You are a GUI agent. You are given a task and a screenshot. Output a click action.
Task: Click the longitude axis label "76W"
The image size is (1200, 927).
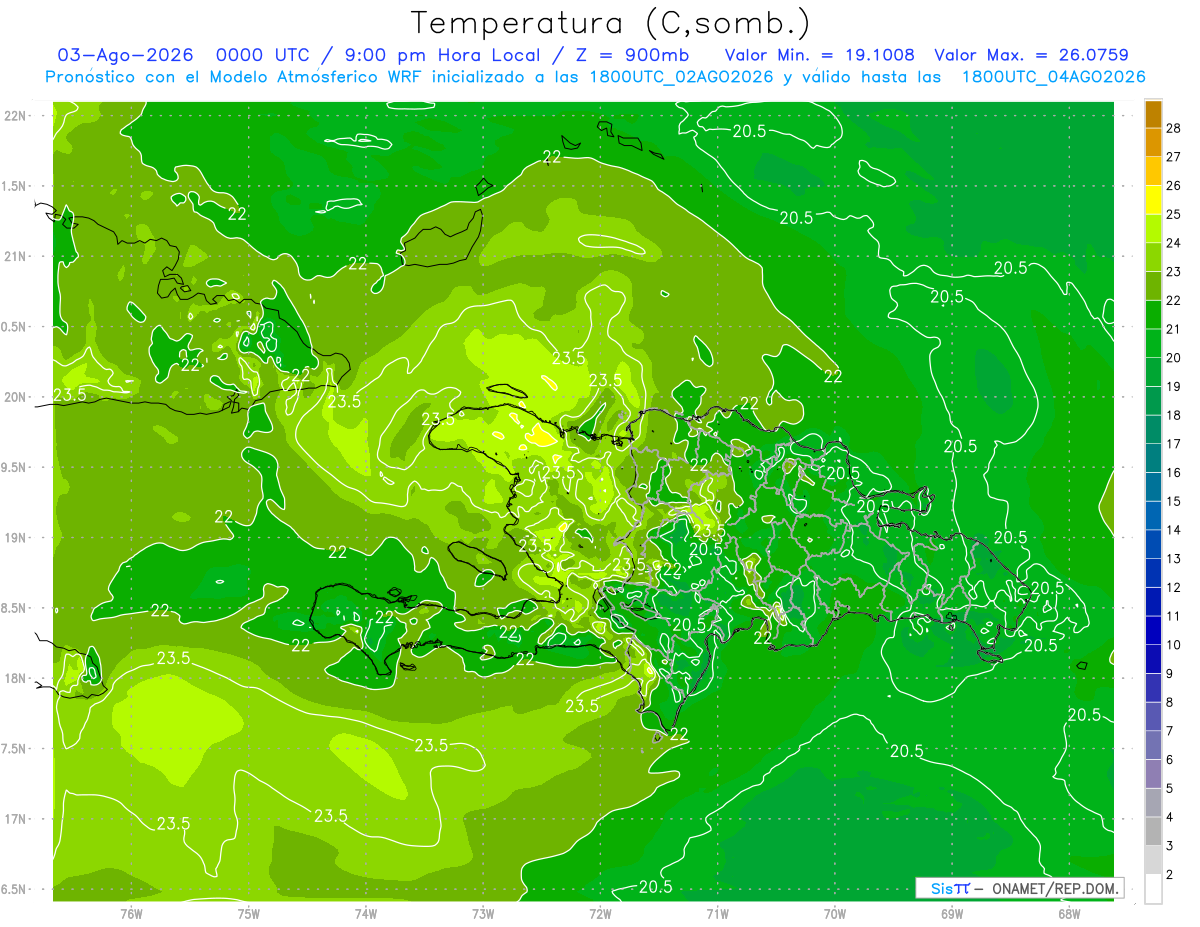131,913
